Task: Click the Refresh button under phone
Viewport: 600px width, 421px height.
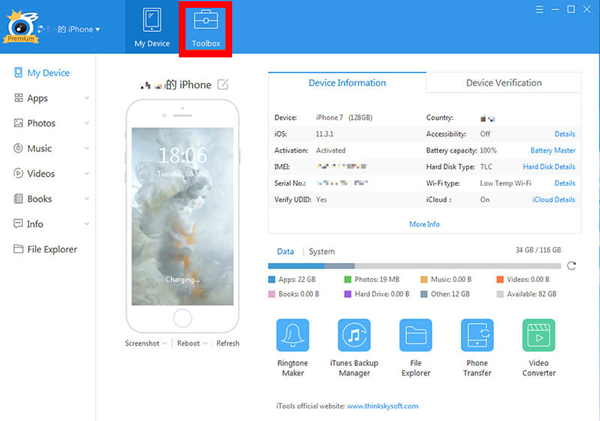Action: pyautogui.click(x=228, y=343)
